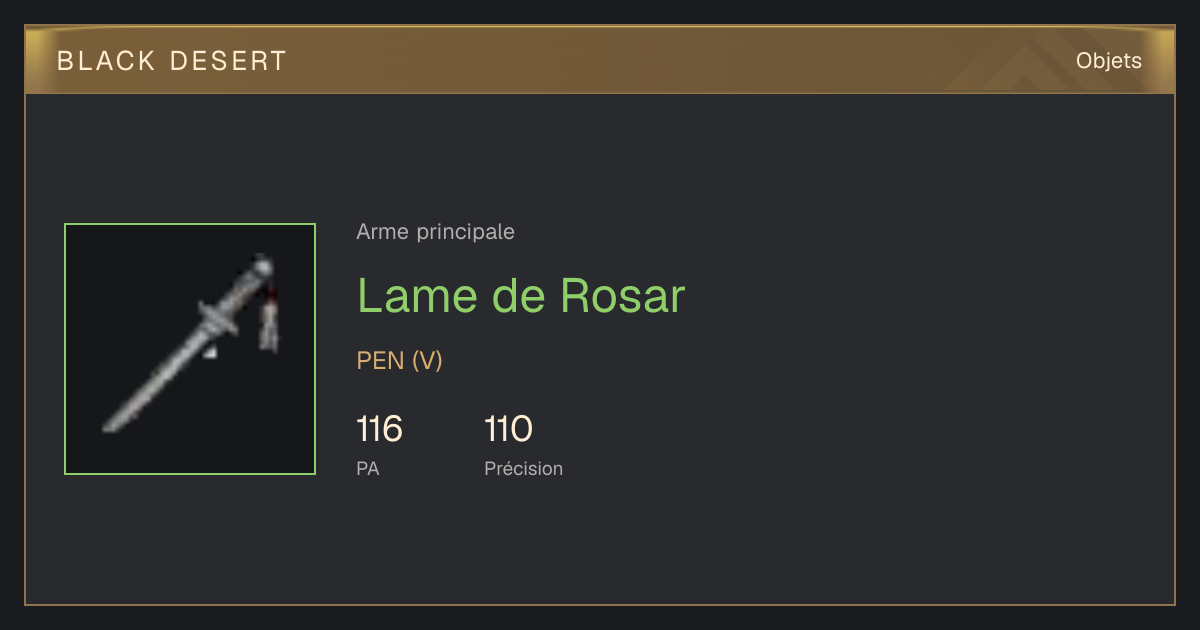Click the Rosar blade item icon
Viewport: 1200px width, 630px height.
pyautogui.click(x=190, y=349)
